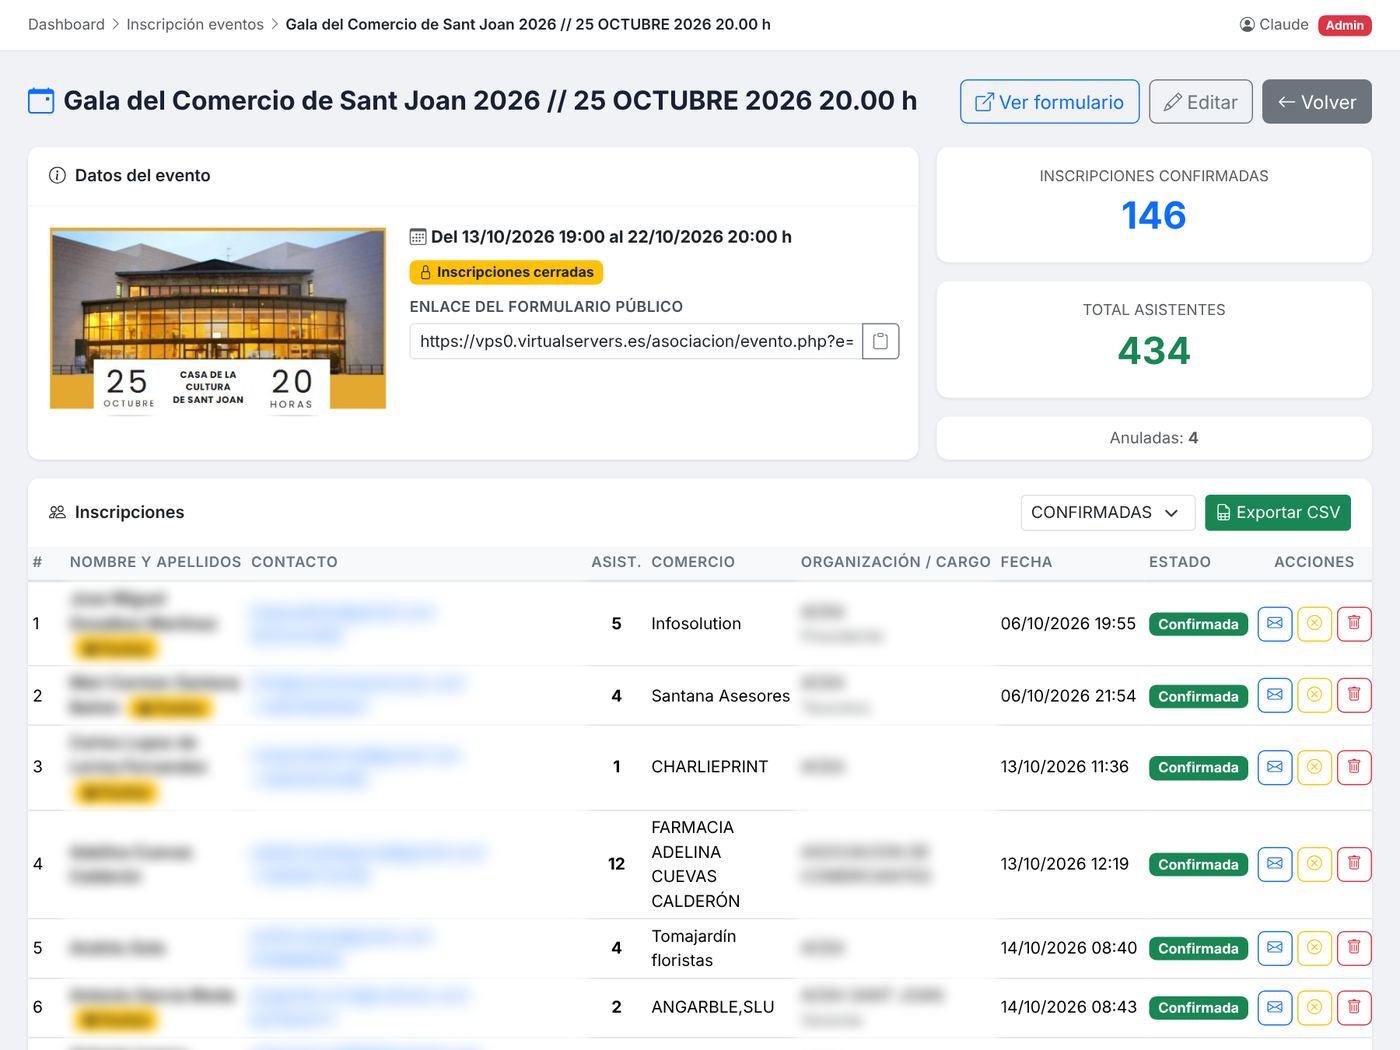Open Inscripción eventos breadcrumb link
1400x1050 pixels.
tap(195, 24)
